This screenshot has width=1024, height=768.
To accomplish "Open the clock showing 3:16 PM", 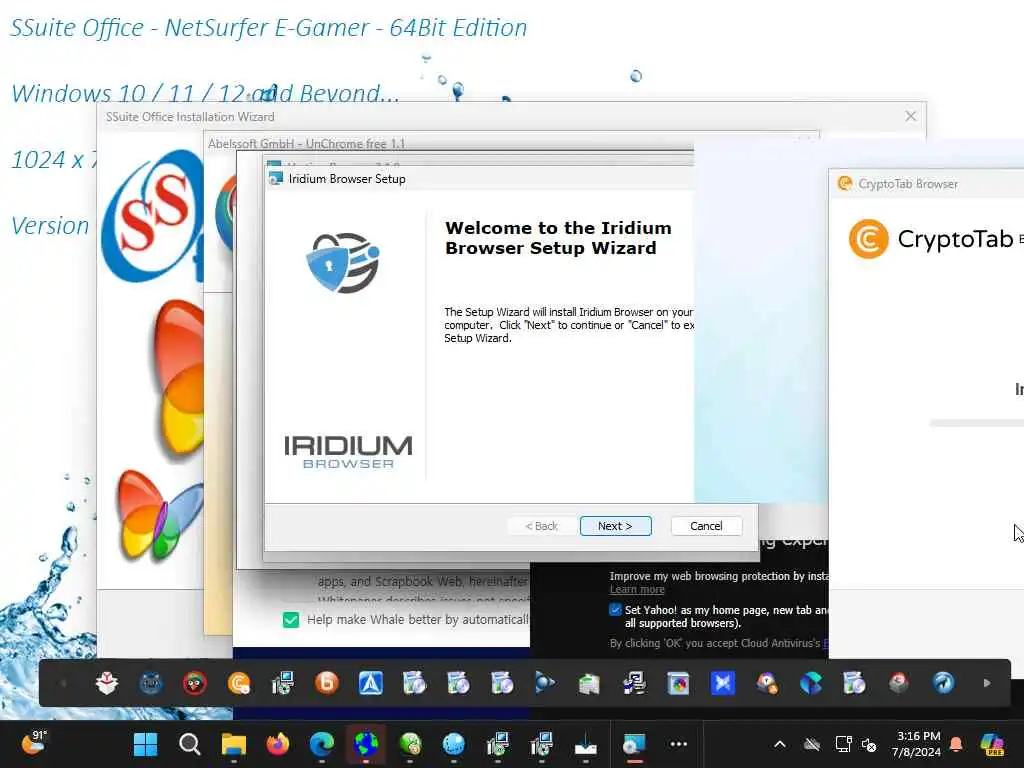I will click(918, 744).
